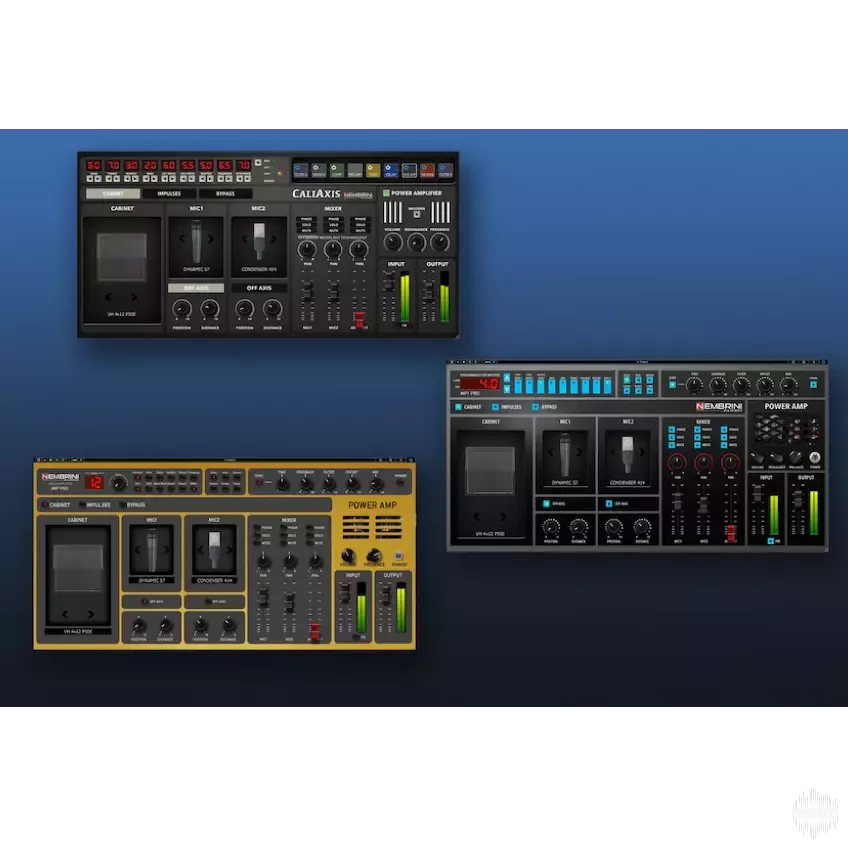Toggle the Cabinet checkbox in MP1 Pro
Screen dimensions: 848x848
458,407
